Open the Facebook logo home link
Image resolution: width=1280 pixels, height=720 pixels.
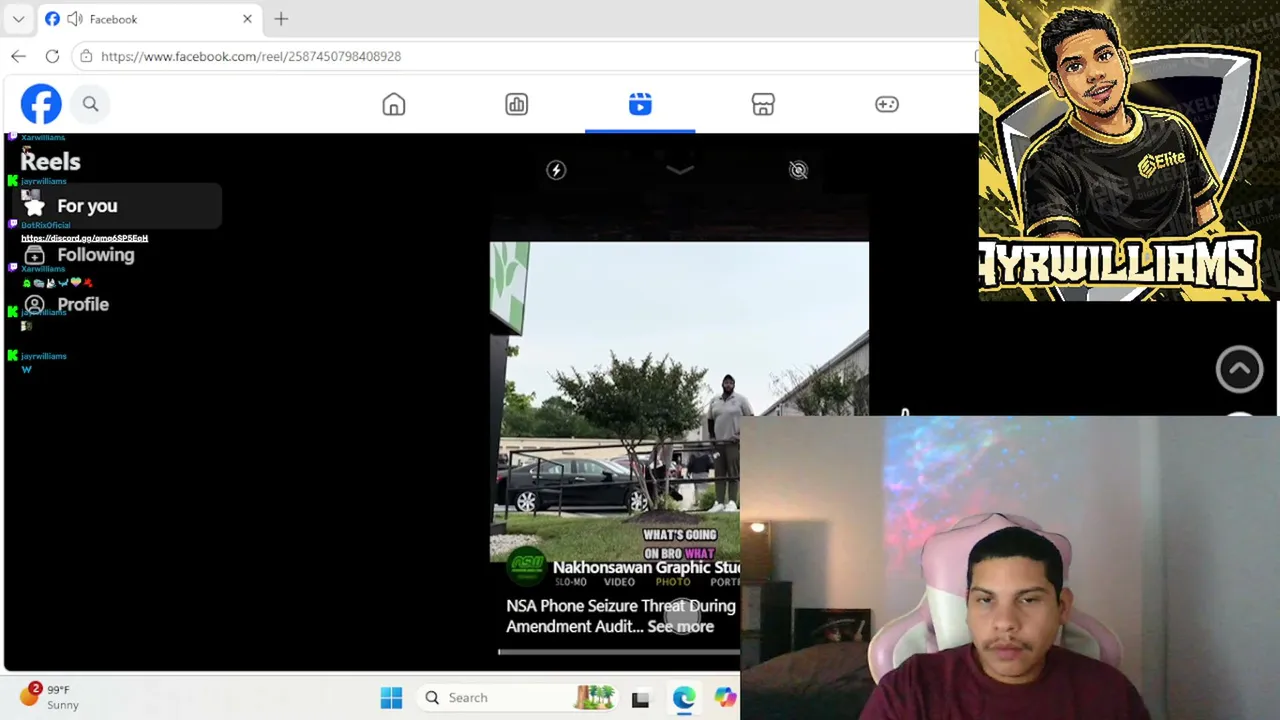point(41,104)
